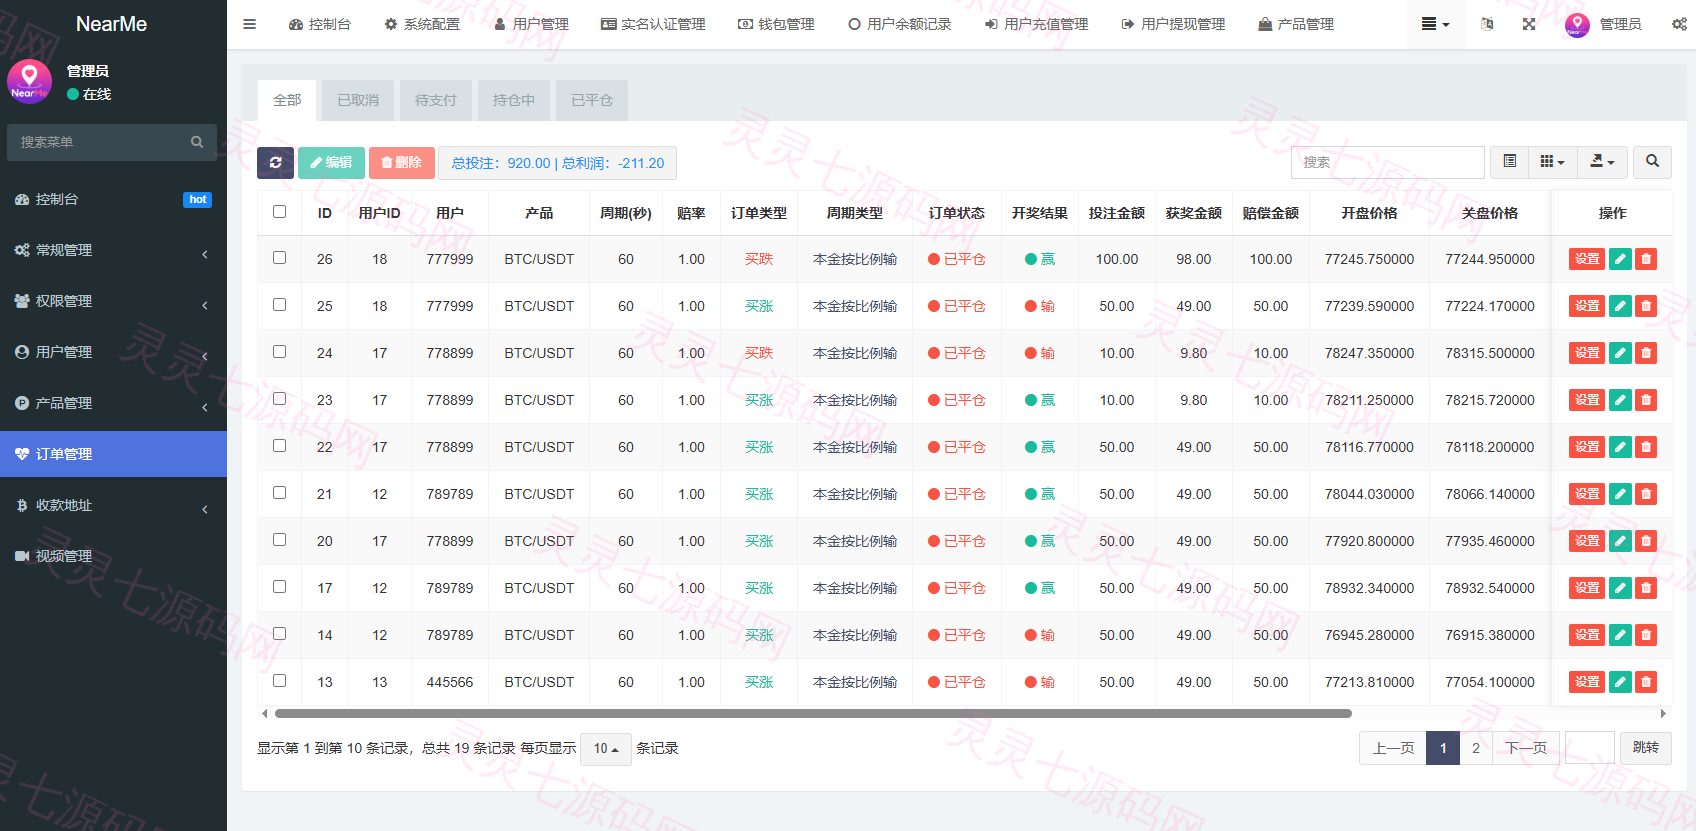Screen dimensions: 1696x831
Task: Expand 常规管理 sidebar menu
Action: (x=113, y=250)
